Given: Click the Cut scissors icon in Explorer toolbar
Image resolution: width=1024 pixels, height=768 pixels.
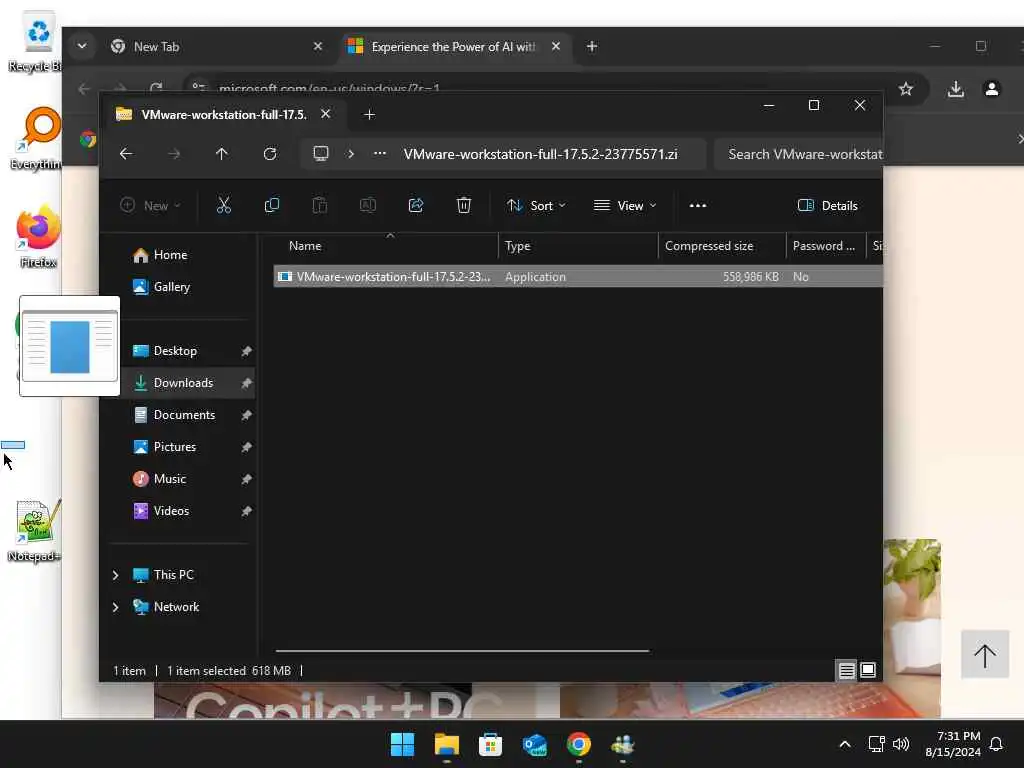Looking at the screenshot, I should coord(223,205).
